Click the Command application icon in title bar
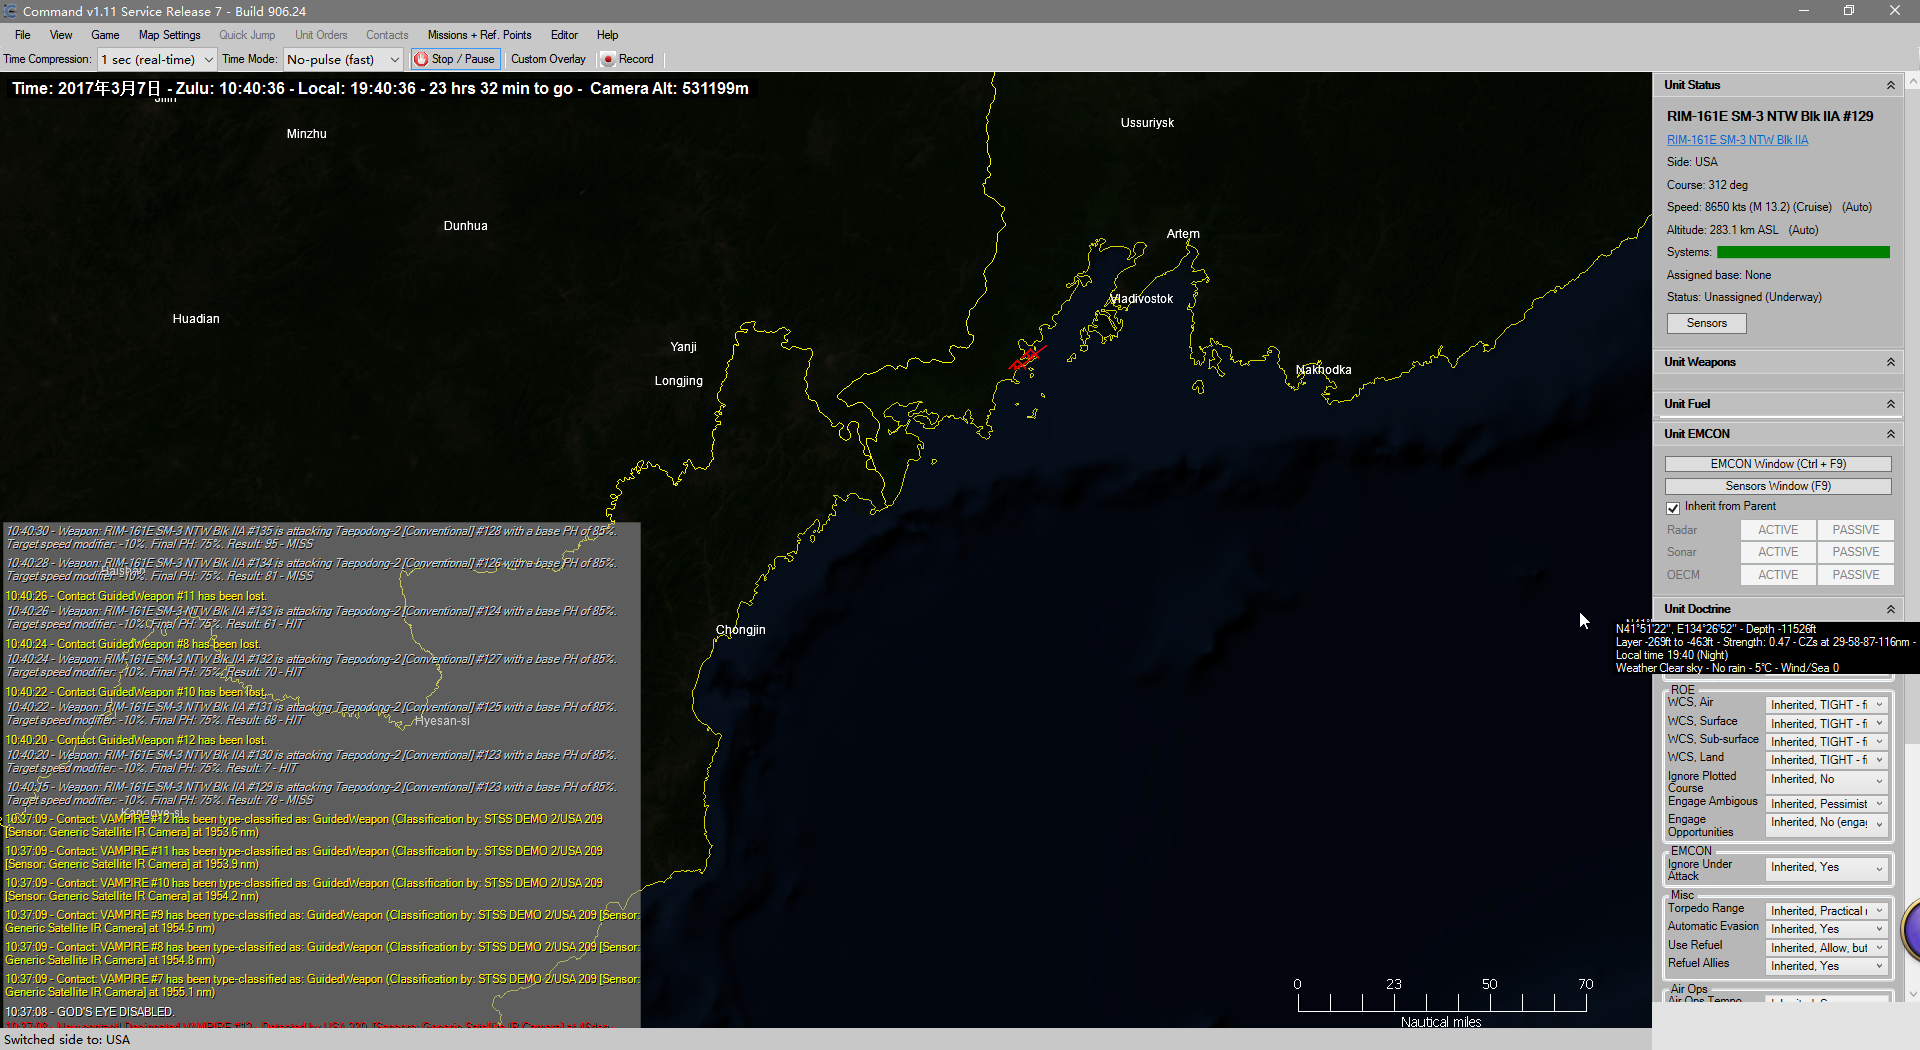 pyautogui.click(x=11, y=11)
